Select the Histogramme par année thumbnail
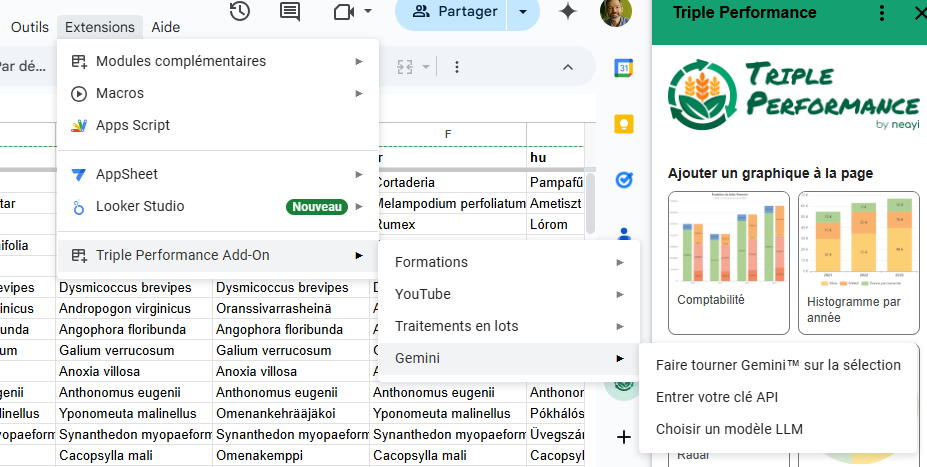This screenshot has height=467, width=927. (859, 262)
